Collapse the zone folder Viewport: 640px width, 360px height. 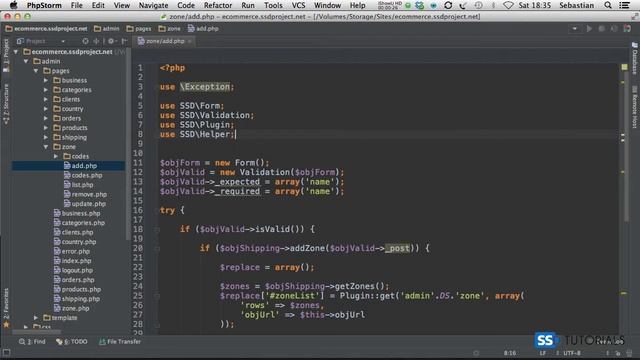coord(46,147)
